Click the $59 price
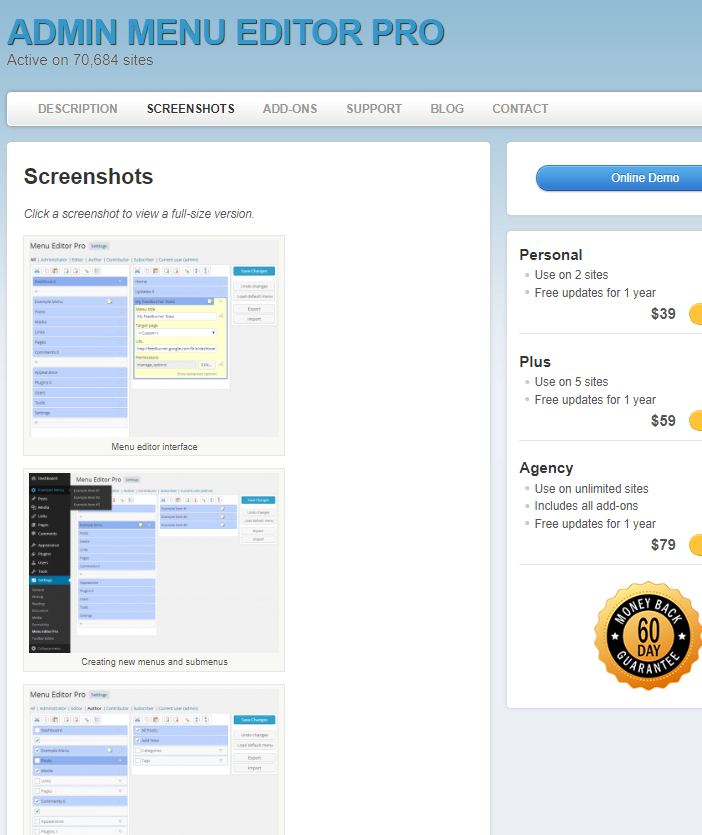 coord(663,421)
